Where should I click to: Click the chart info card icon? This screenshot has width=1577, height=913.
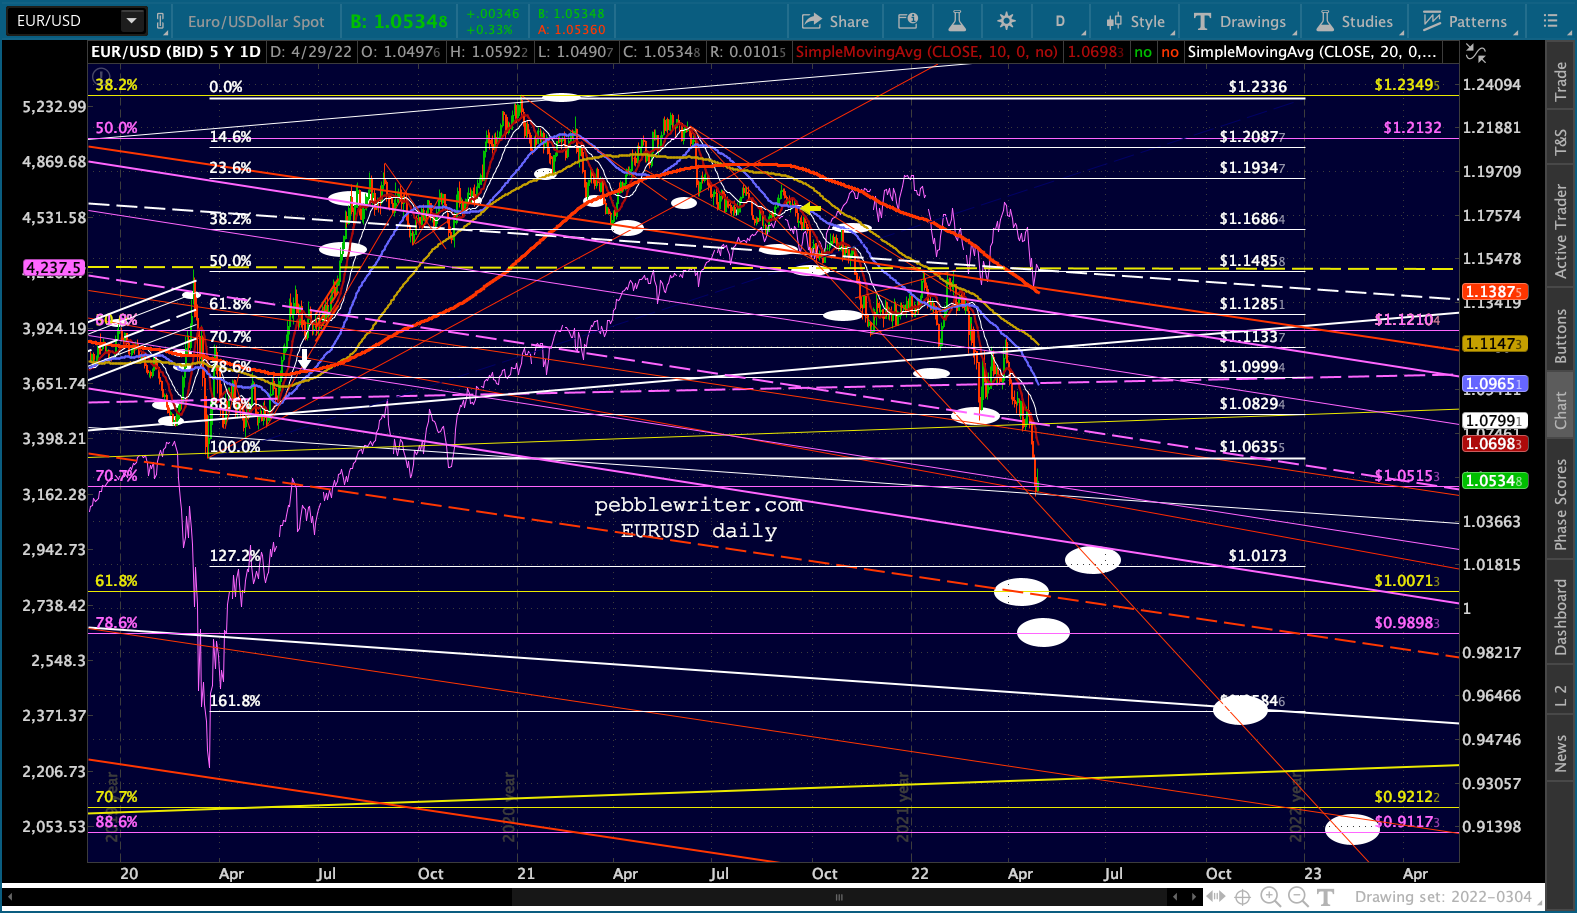(908, 21)
